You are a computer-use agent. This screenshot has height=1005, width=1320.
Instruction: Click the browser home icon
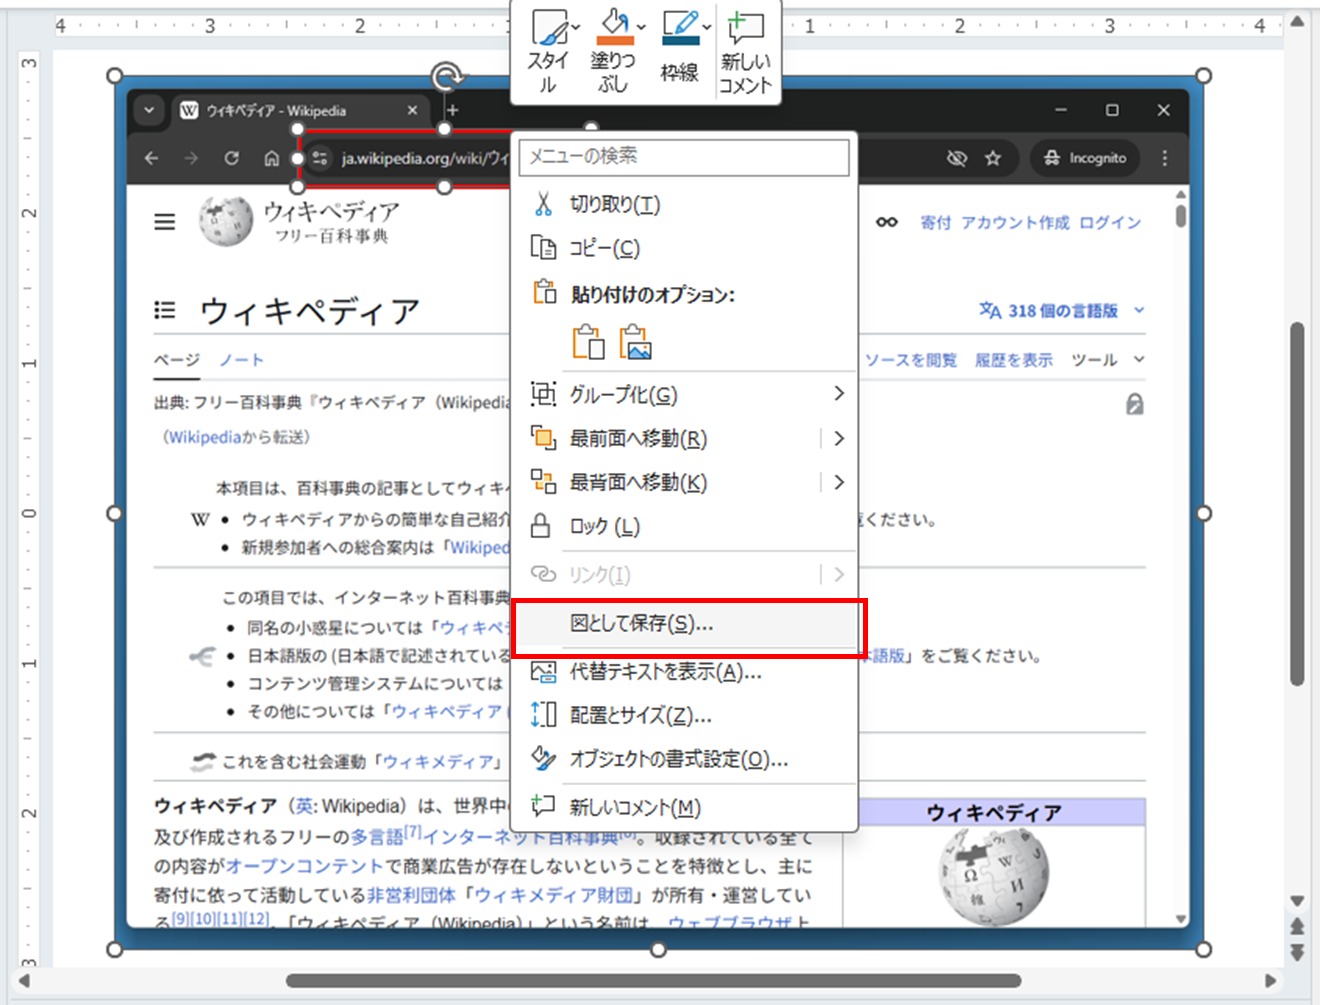point(271,158)
